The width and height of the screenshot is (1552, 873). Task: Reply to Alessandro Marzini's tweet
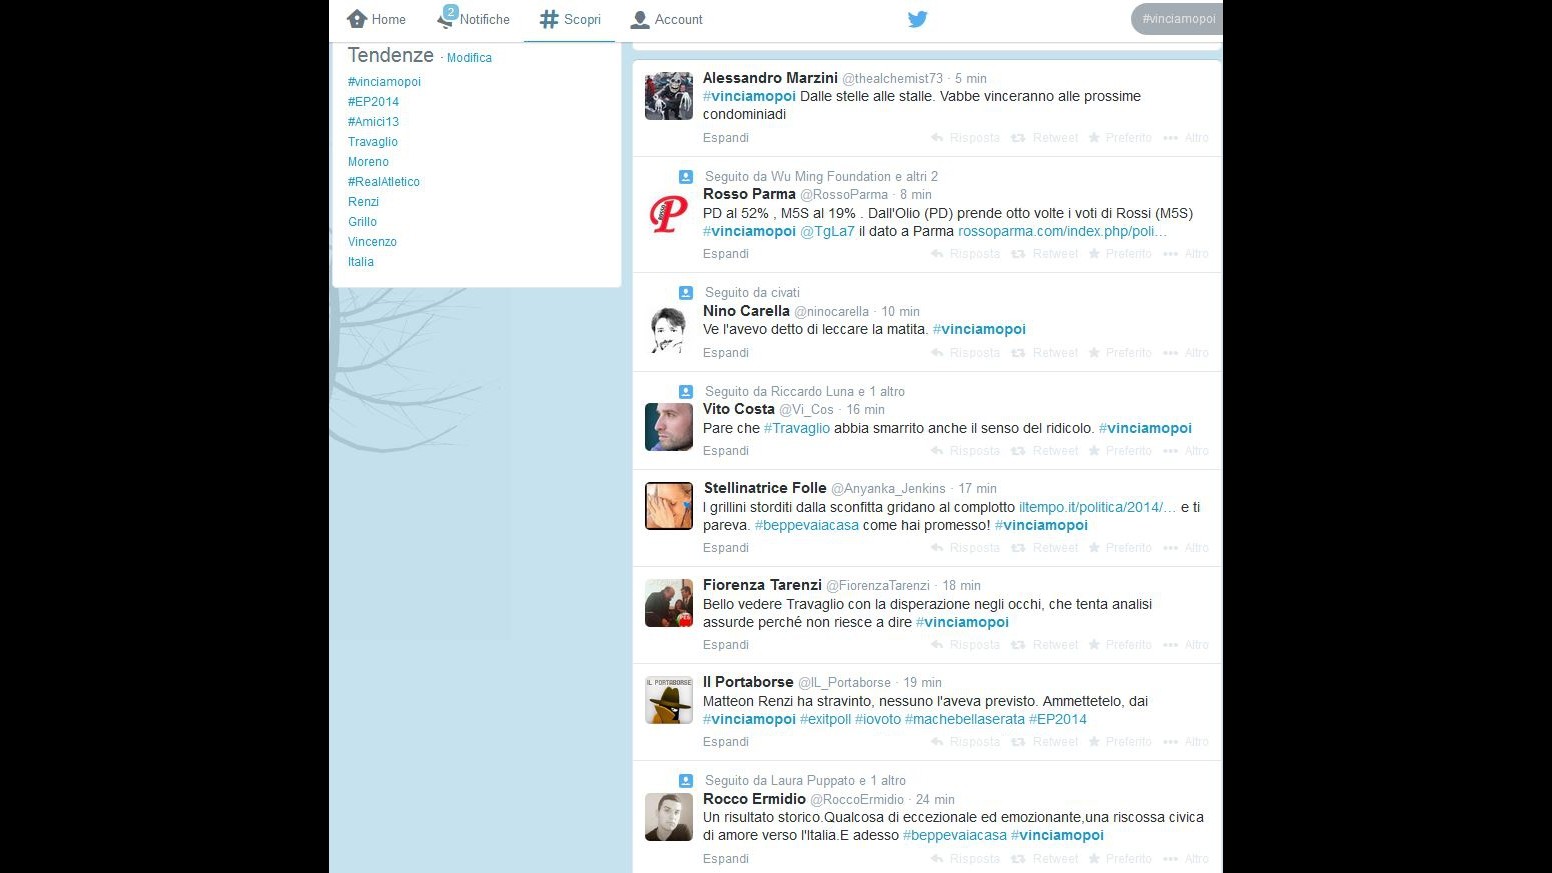point(965,138)
